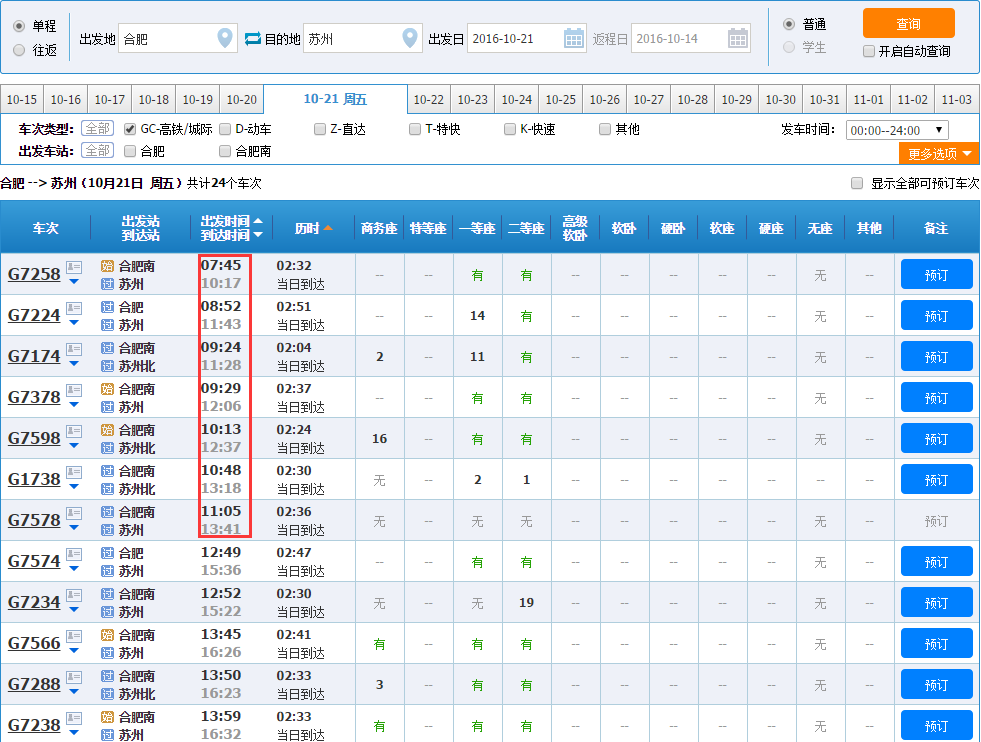Screen dimensions: 981x742
Task: Open the ID card icon for G7174
Action: (x=74, y=350)
